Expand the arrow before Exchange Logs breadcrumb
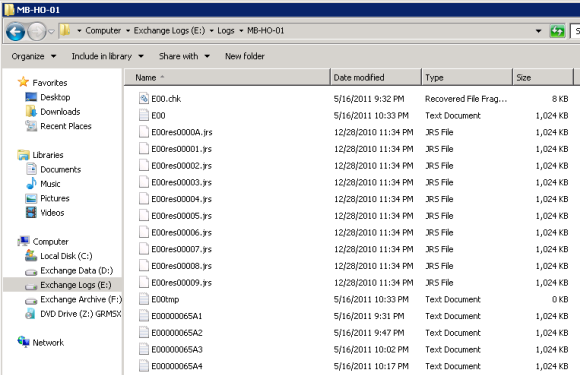Viewport: 580px width, 375px height. pos(128,31)
